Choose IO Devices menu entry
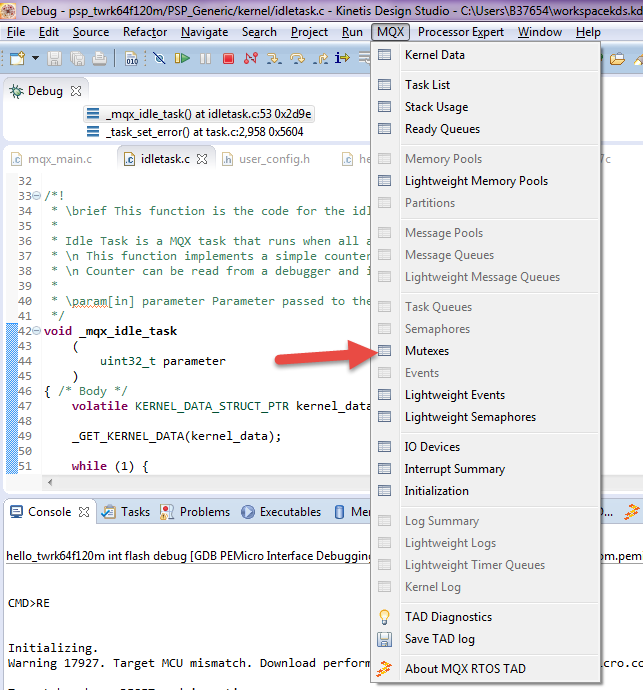This screenshot has width=643, height=690. click(486, 447)
